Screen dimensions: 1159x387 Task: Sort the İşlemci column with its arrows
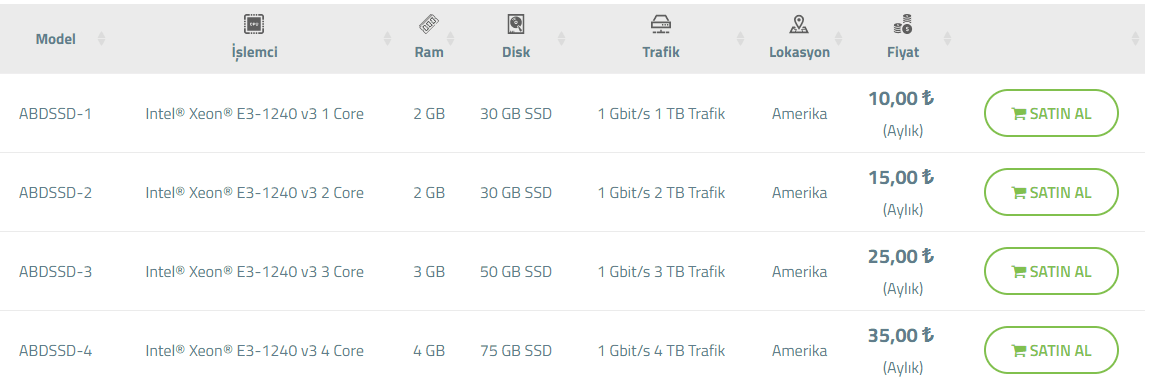coord(387,39)
